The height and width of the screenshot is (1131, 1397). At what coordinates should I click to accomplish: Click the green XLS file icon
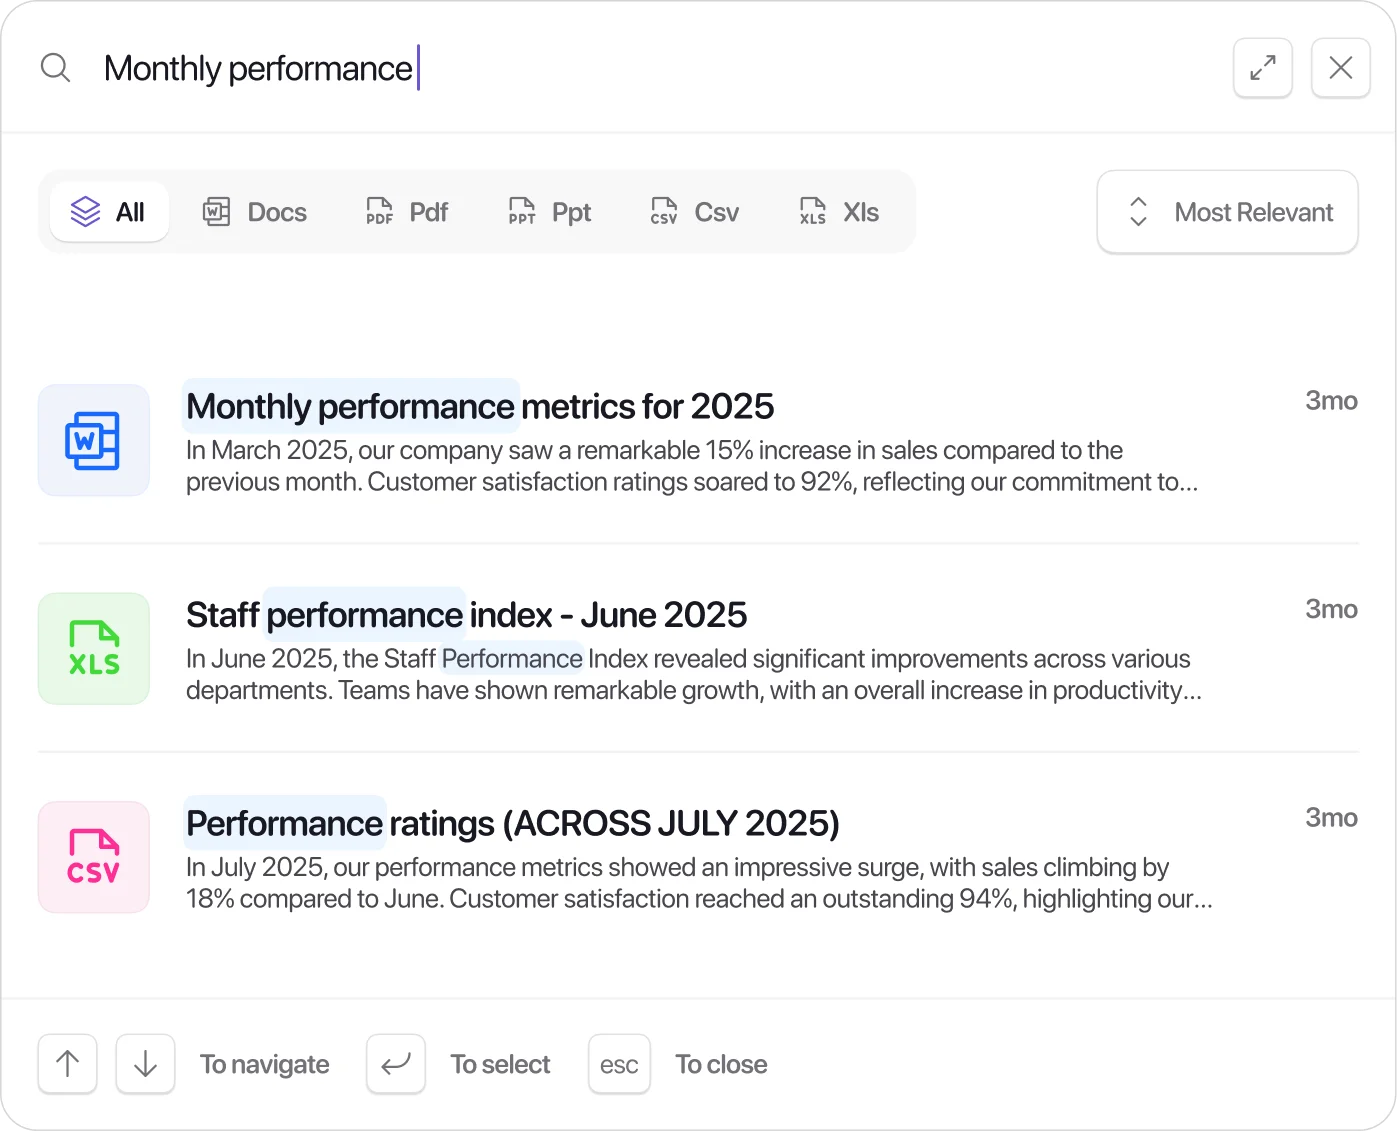tap(94, 649)
